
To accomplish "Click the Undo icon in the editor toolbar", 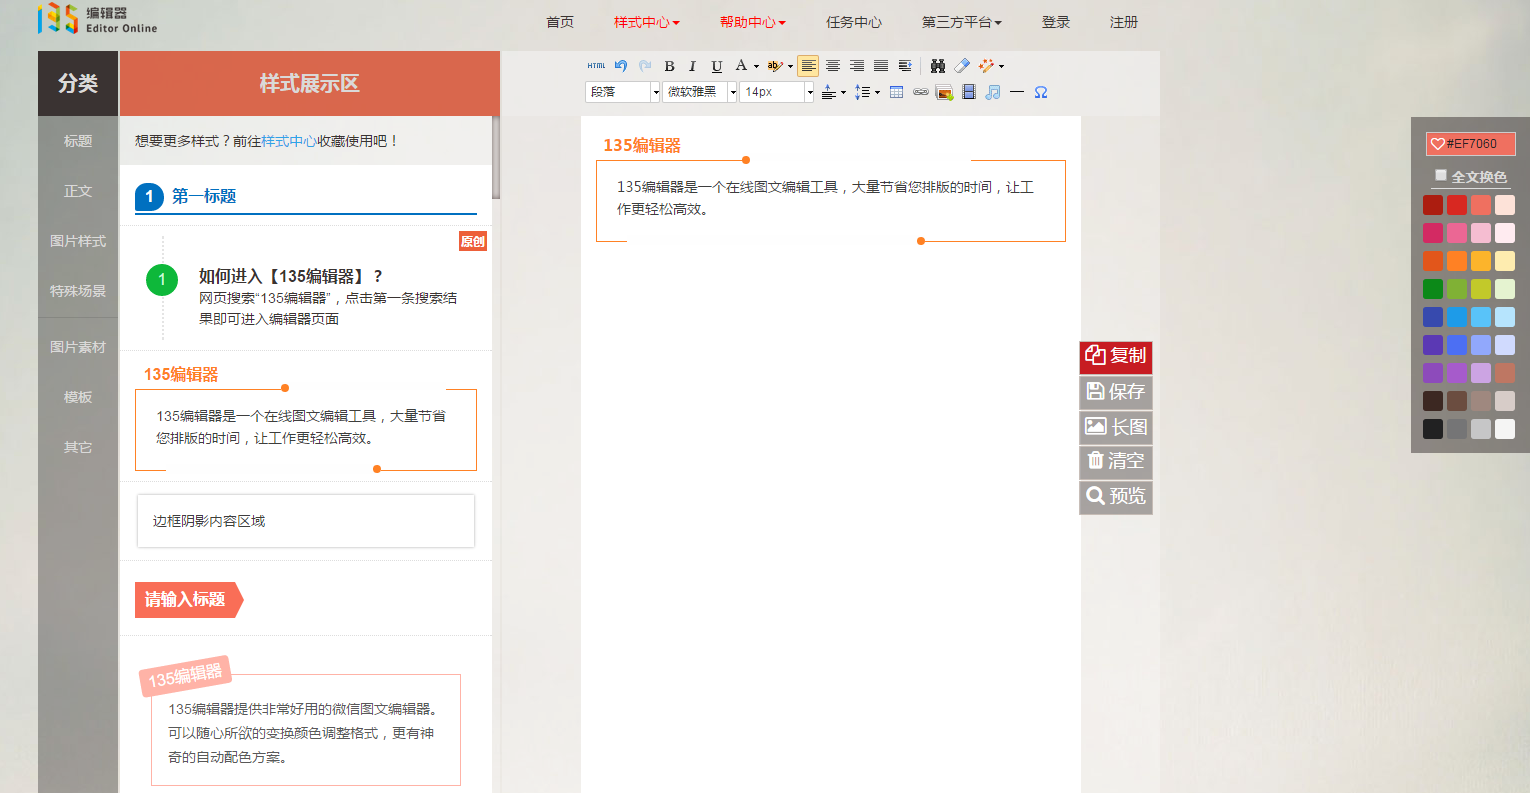I will (x=621, y=65).
